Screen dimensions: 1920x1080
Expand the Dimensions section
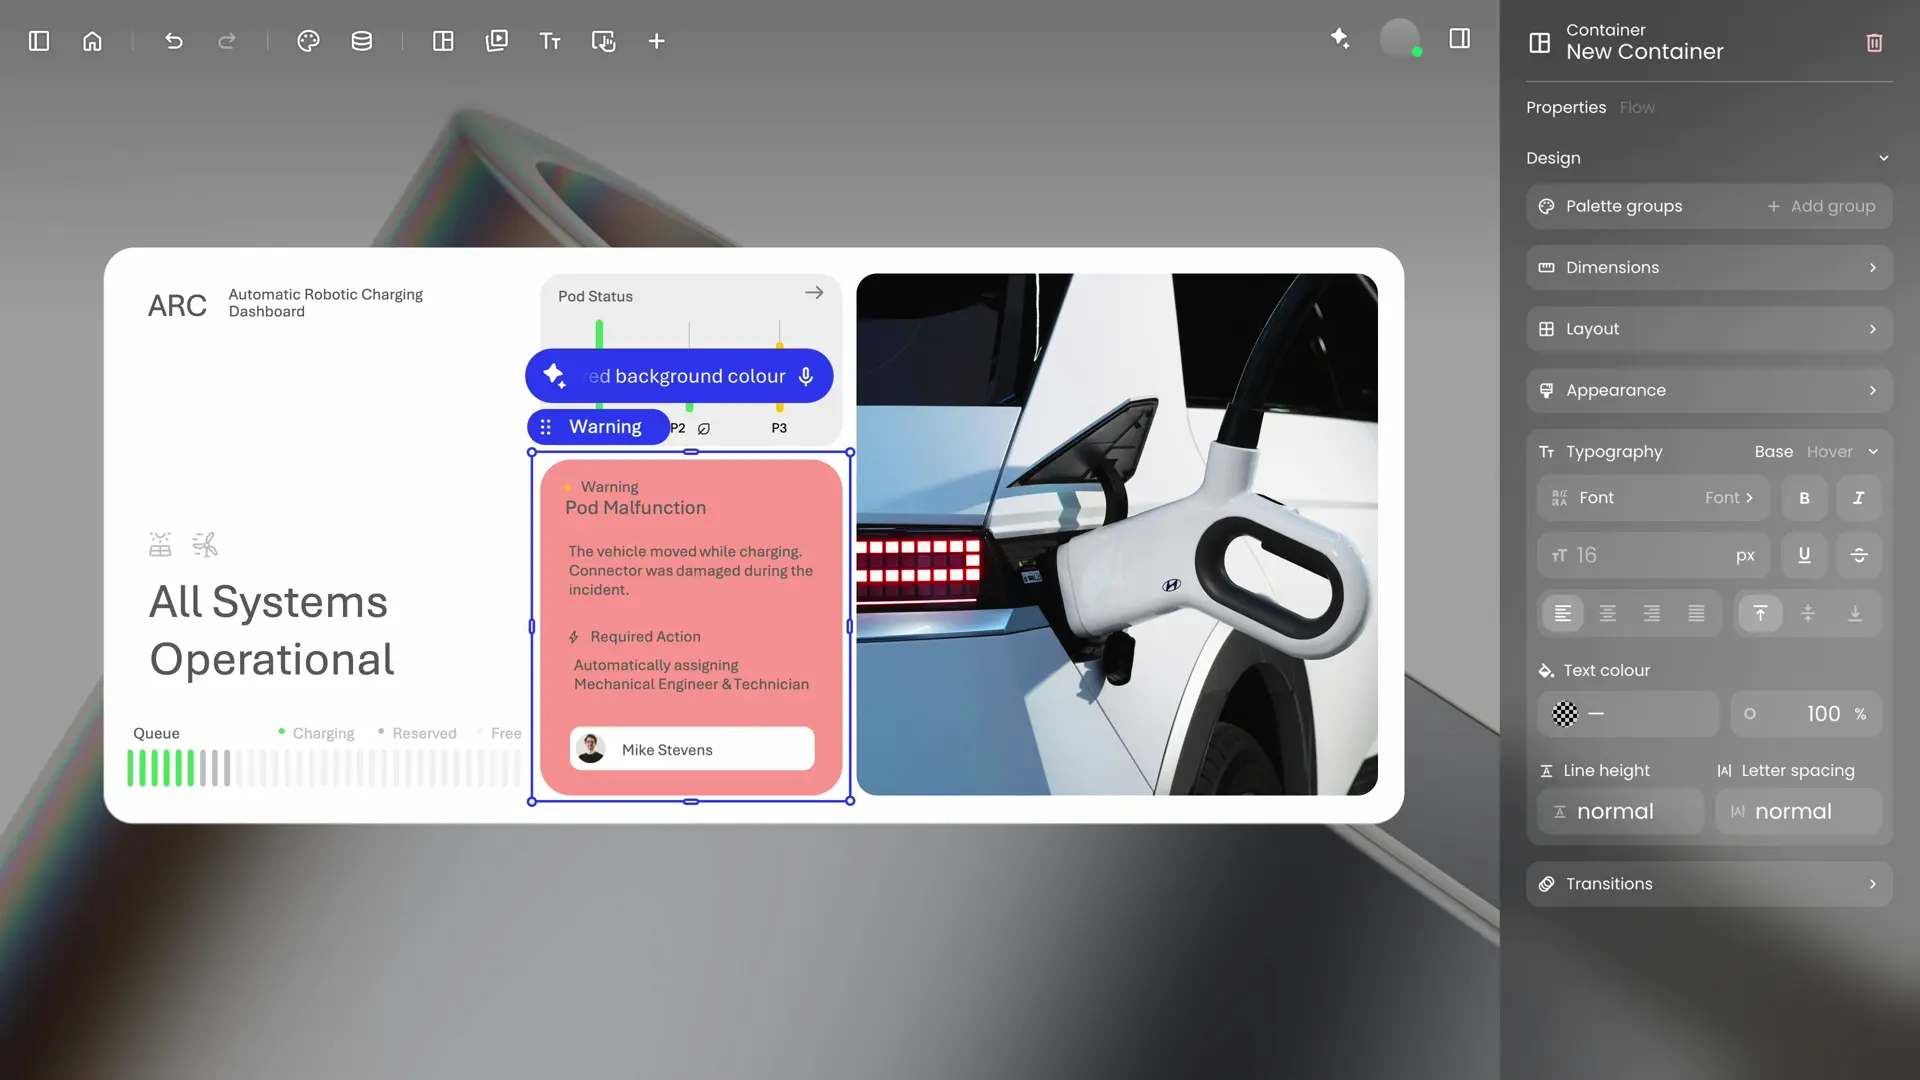point(1709,268)
